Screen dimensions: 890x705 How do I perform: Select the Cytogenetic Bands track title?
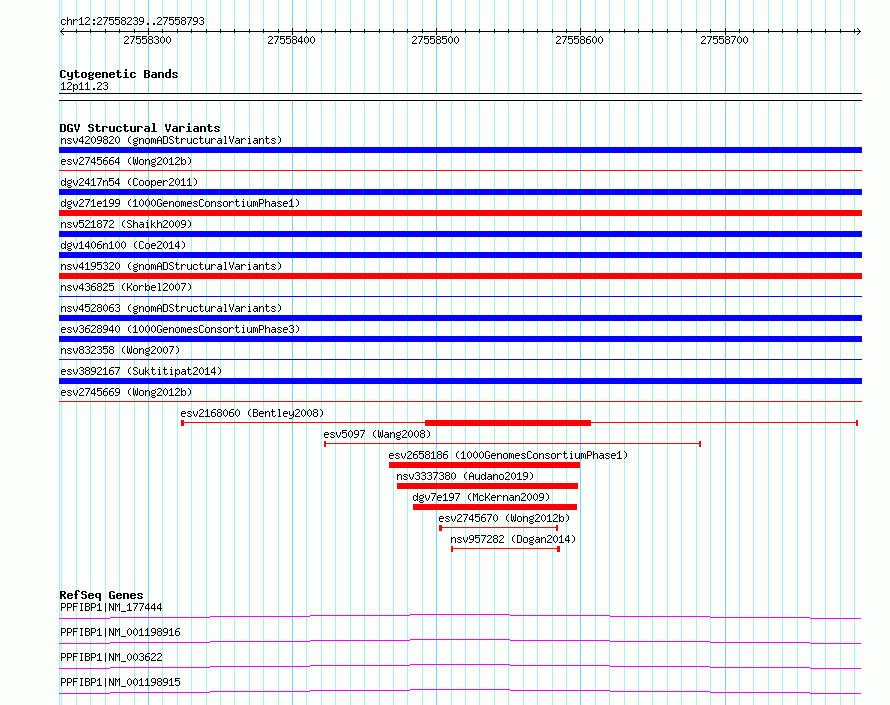tap(119, 74)
